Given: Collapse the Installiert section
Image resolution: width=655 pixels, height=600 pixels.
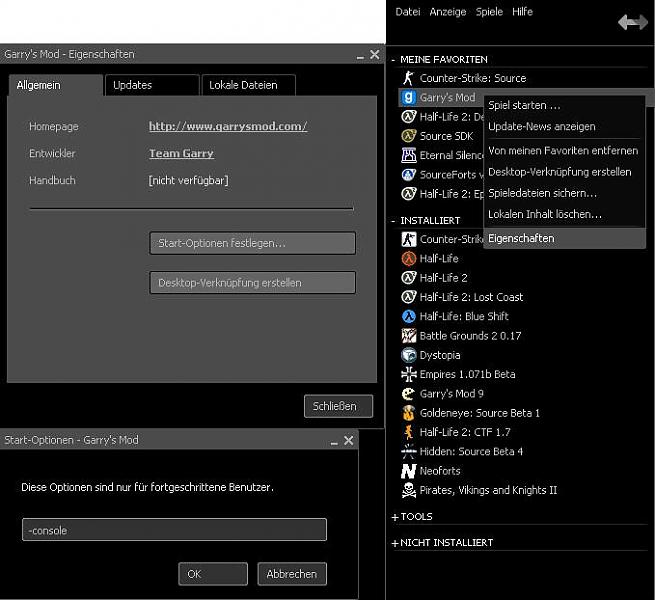Looking at the screenshot, I should coord(394,220).
